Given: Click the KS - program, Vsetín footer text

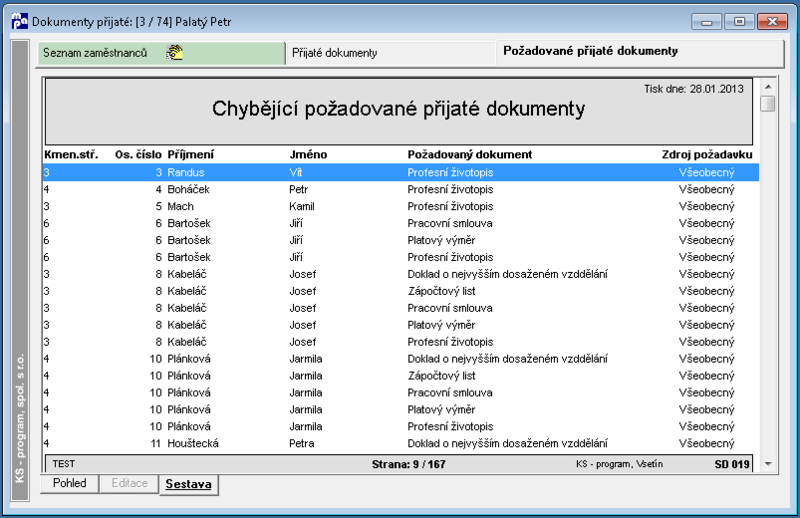Looking at the screenshot, I should [x=619, y=464].
